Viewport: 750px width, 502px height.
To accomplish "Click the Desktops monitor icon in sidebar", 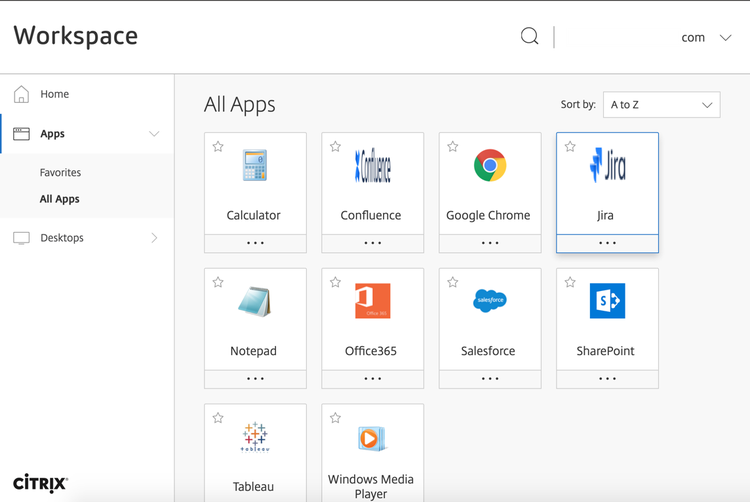I will (x=21, y=238).
